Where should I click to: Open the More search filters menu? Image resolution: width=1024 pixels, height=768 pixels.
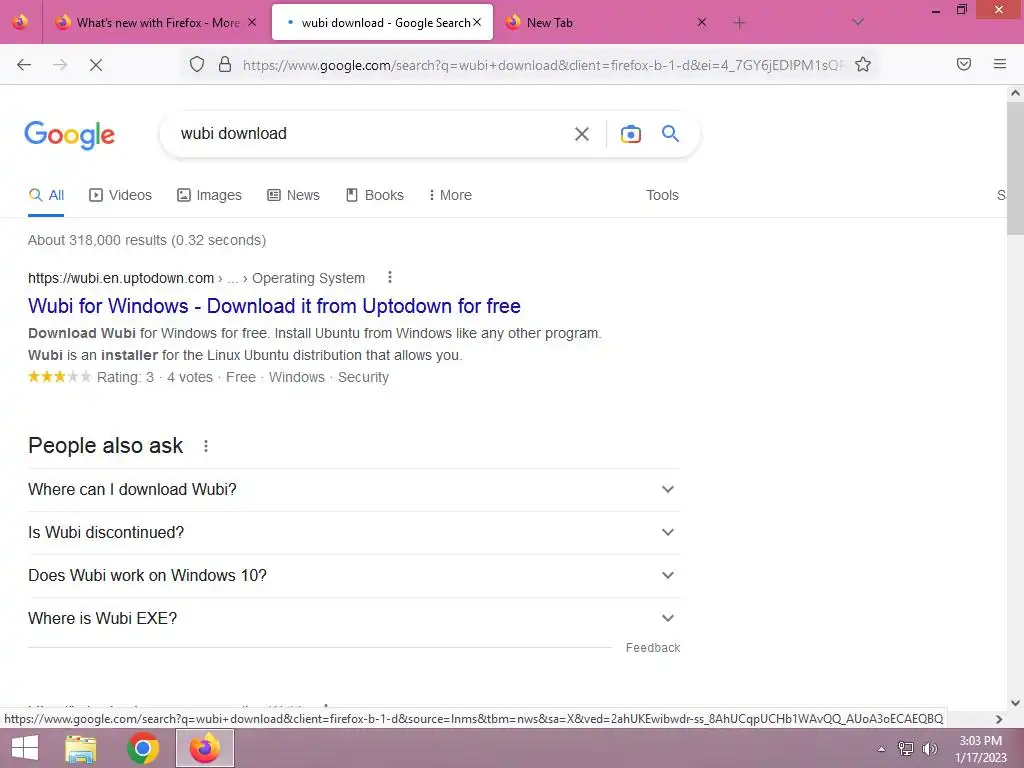(450, 195)
